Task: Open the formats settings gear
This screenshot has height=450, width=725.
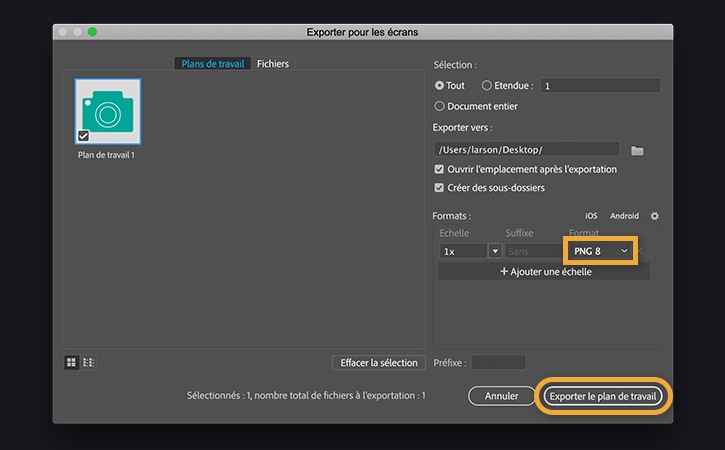Action: [x=655, y=216]
